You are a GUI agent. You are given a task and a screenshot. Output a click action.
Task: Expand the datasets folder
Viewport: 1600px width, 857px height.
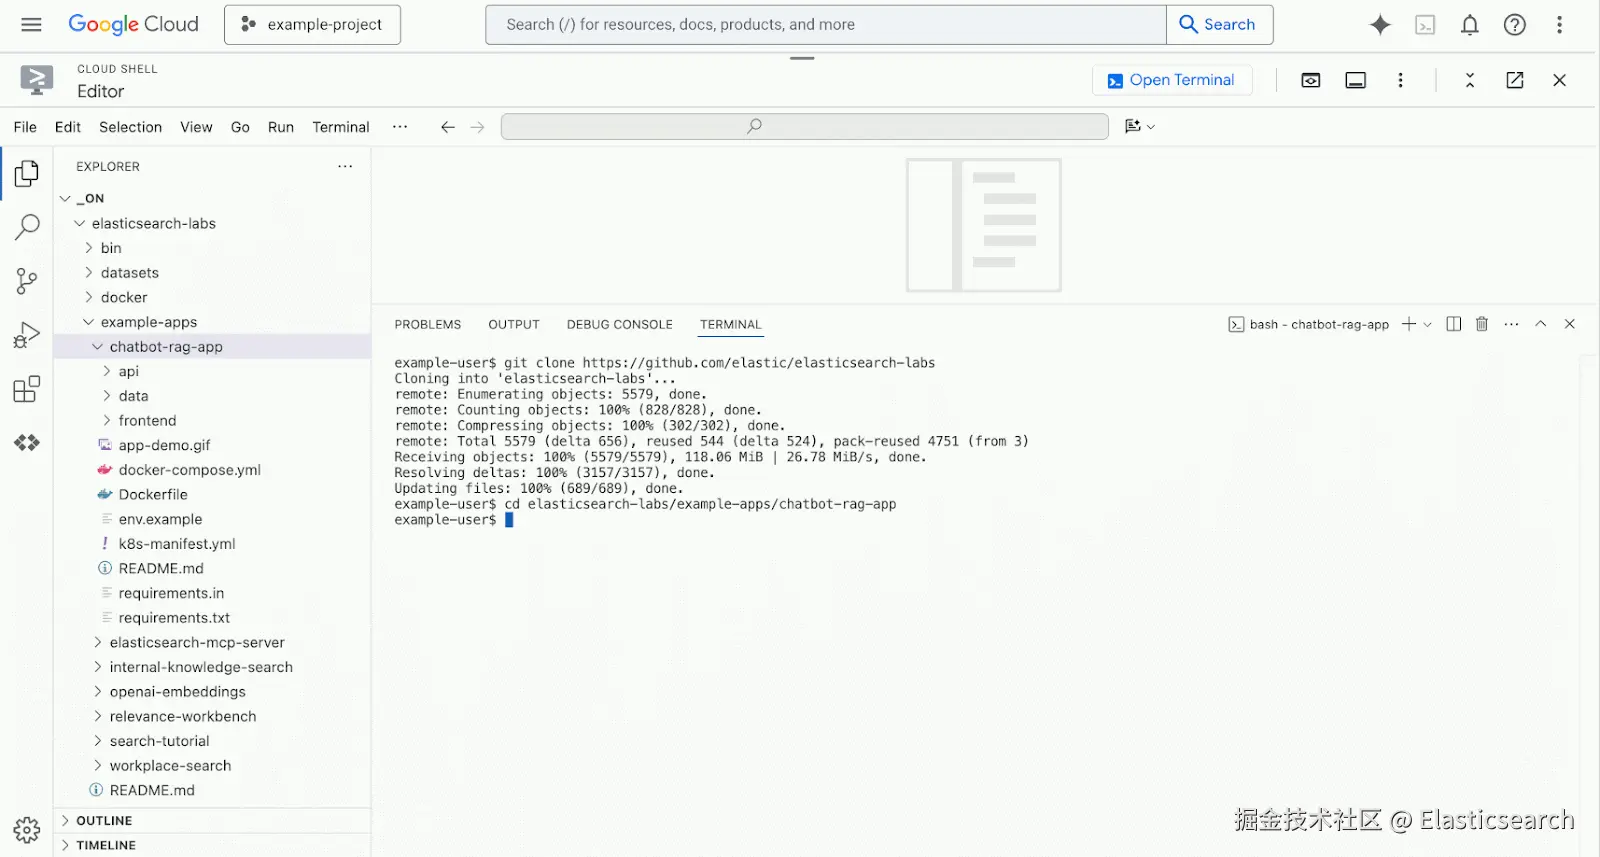(x=129, y=273)
